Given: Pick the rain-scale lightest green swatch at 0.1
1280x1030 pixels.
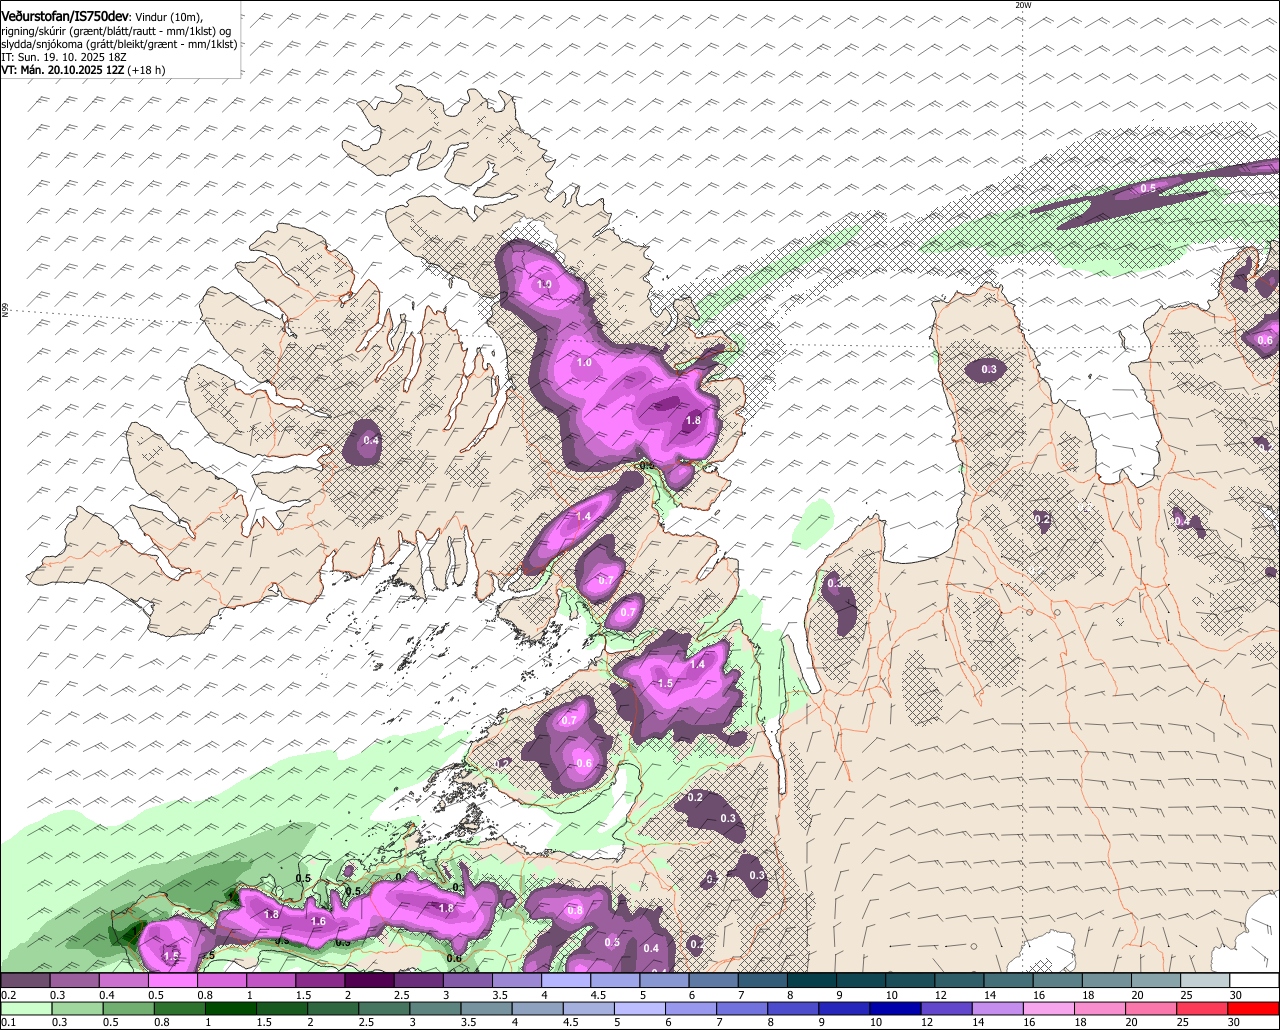Looking at the screenshot, I should pos(26,1009).
